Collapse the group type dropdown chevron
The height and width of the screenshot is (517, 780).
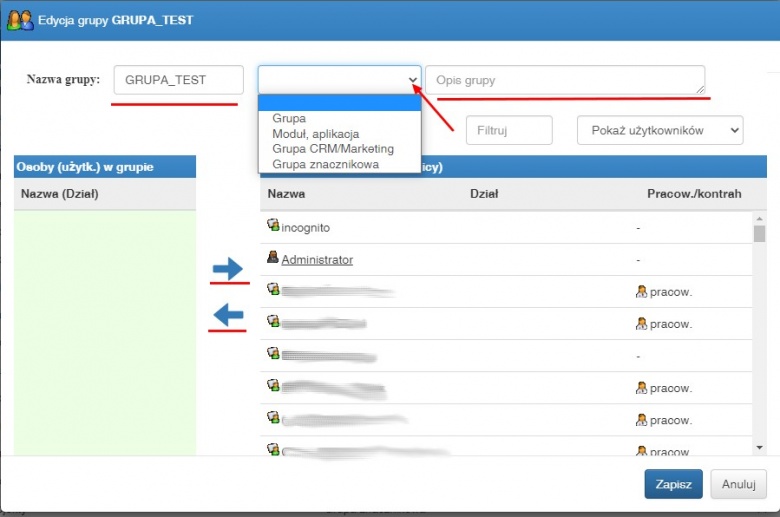pos(412,80)
